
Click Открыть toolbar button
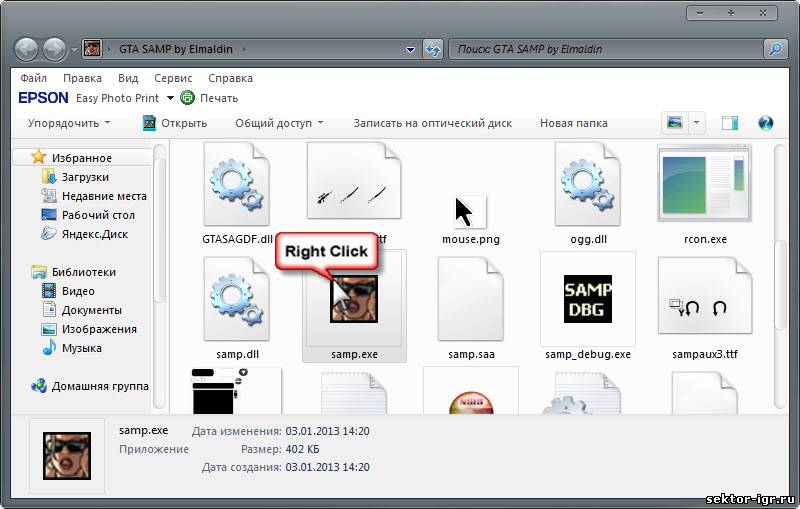click(x=175, y=123)
